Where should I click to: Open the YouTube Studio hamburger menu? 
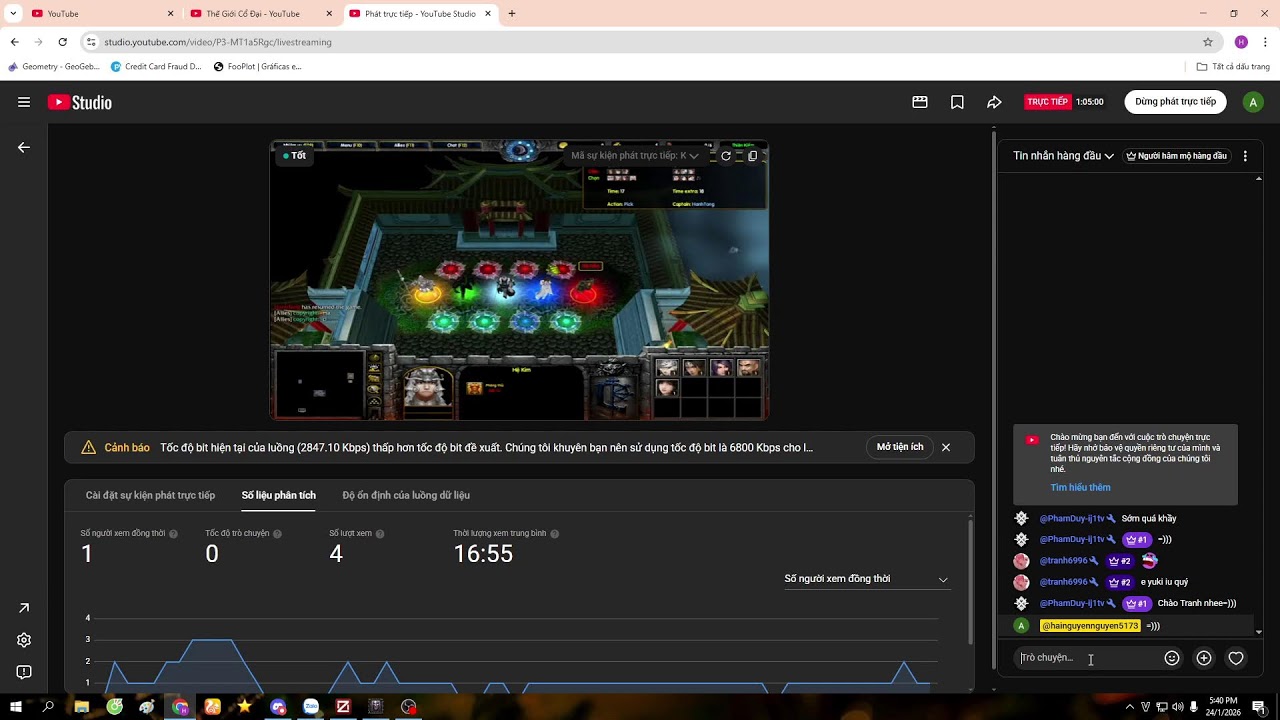(x=24, y=102)
